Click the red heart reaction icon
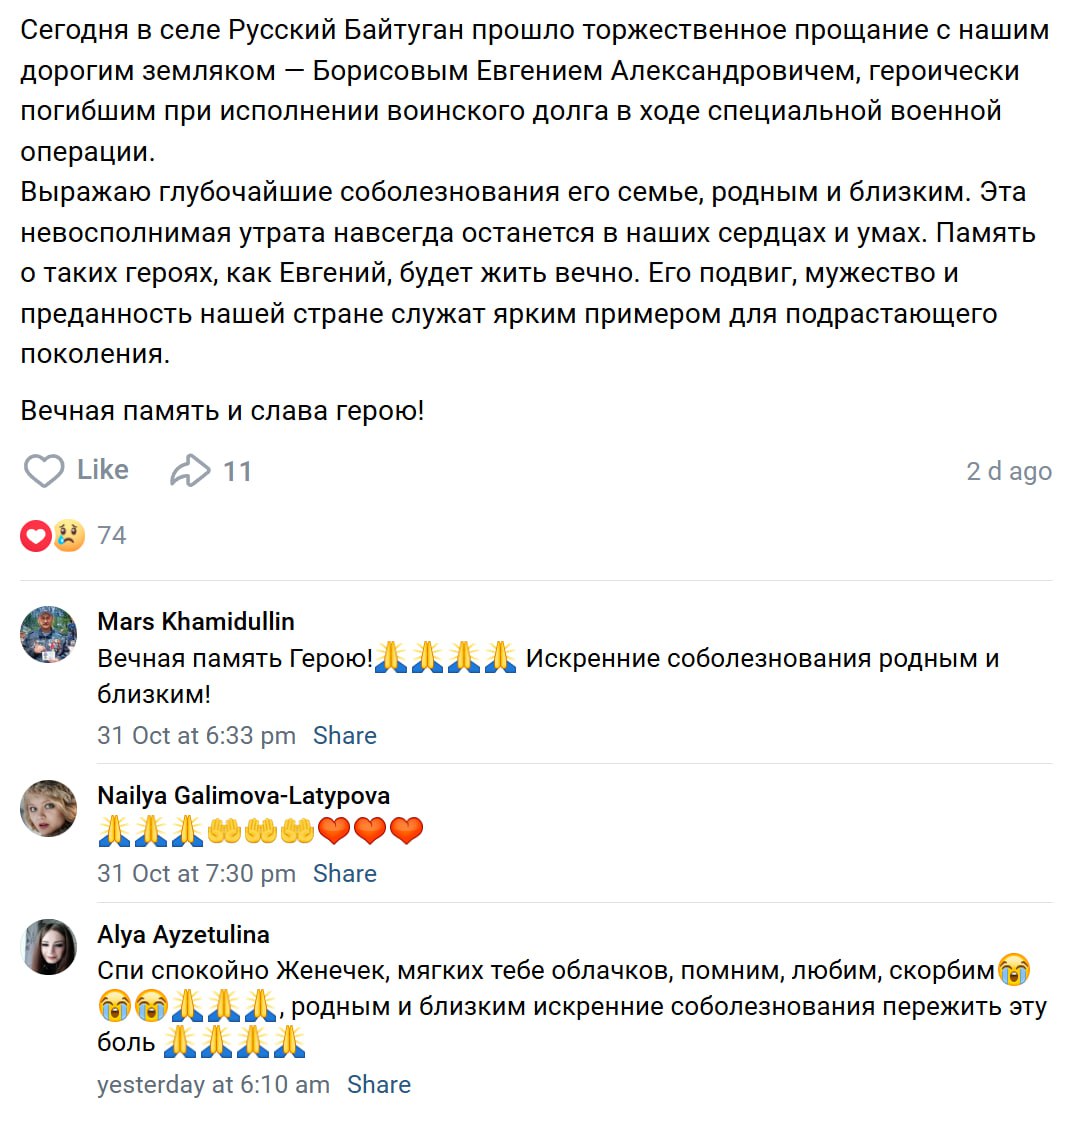The height and width of the screenshot is (1125, 1066). [35, 536]
